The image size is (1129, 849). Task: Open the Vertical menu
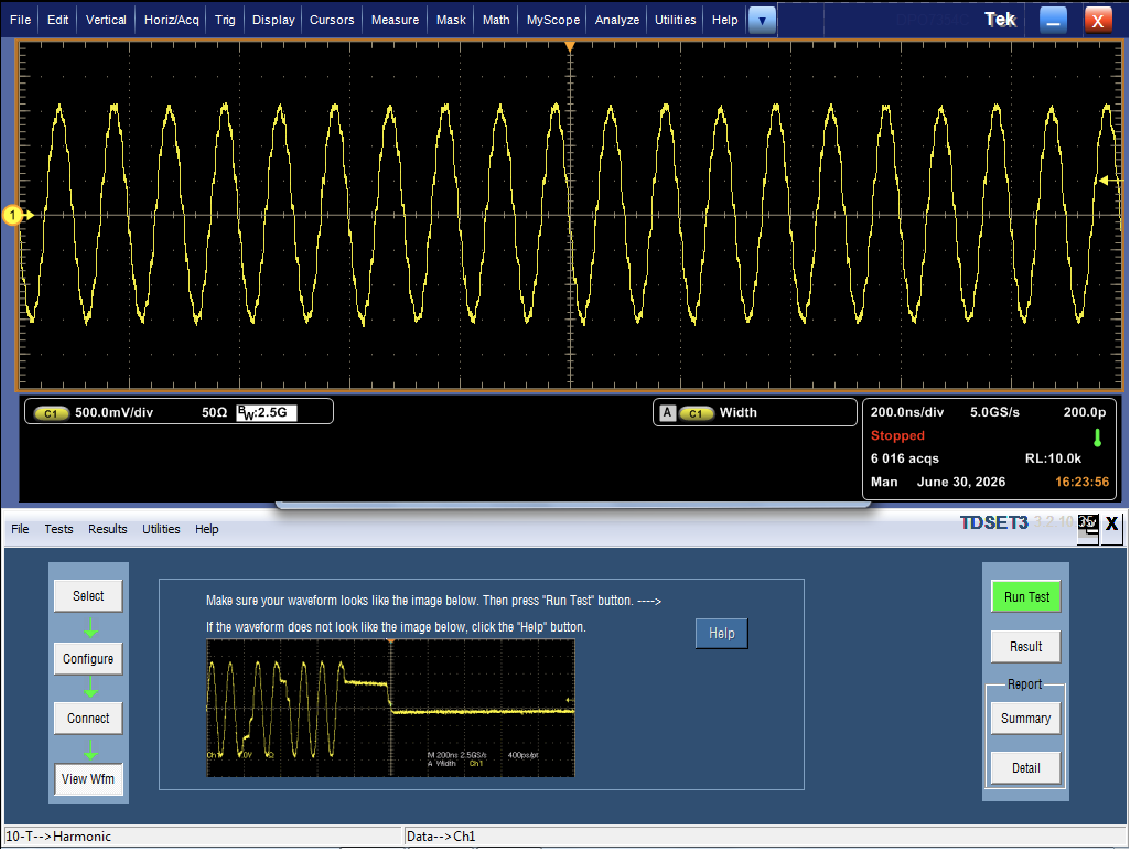click(x=106, y=20)
